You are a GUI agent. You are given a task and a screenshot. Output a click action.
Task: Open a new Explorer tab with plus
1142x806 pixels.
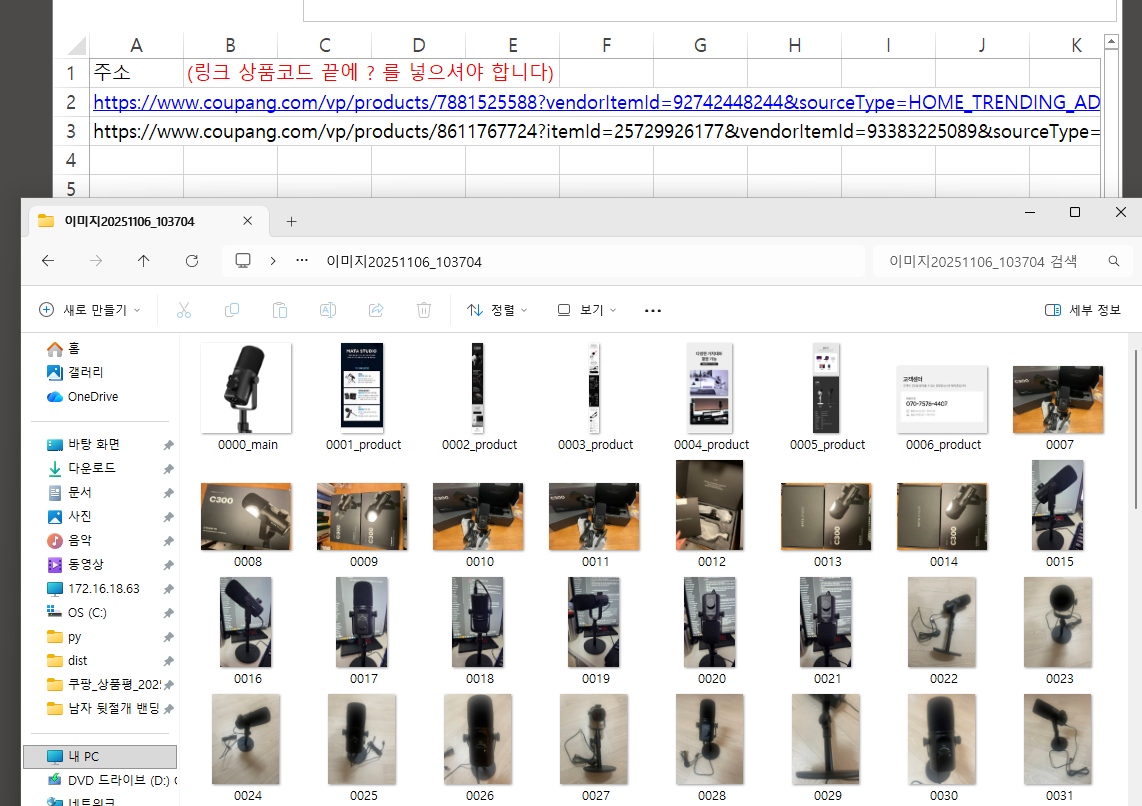(x=292, y=221)
